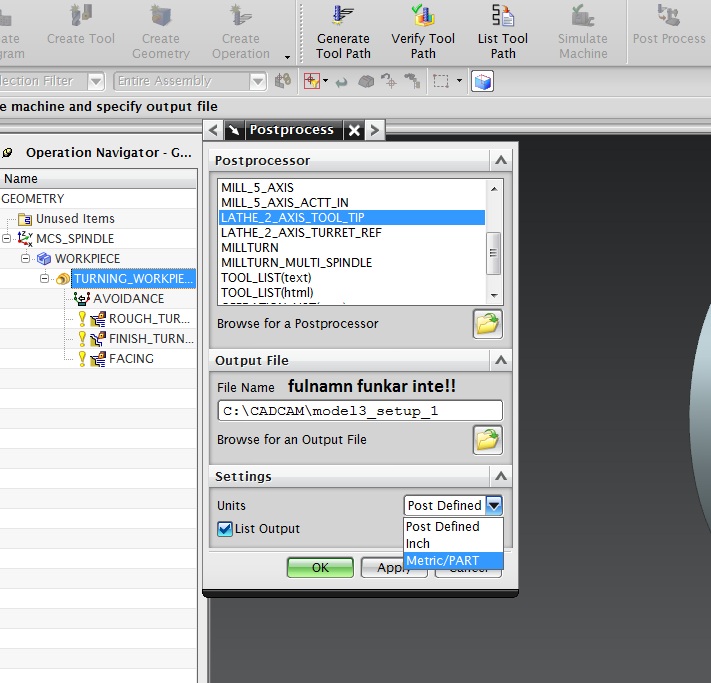This screenshot has width=711, height=683.
Task: Click the Generate Tool Path icon
Action: tap(343, 15)
